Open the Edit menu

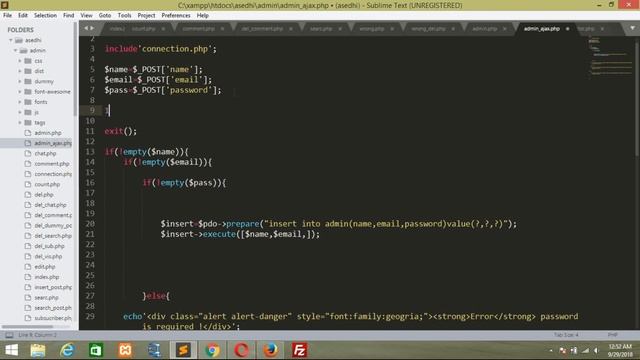(23, 16)
